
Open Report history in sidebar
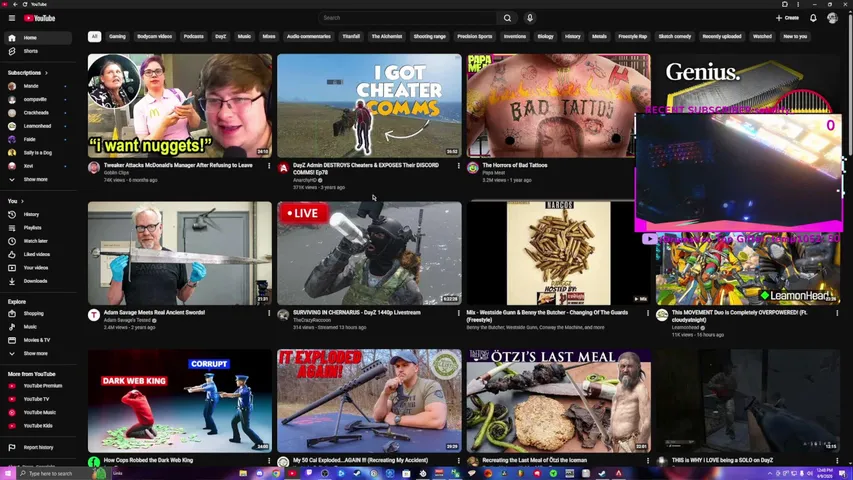pyautogui.click(x=38, y=447)
